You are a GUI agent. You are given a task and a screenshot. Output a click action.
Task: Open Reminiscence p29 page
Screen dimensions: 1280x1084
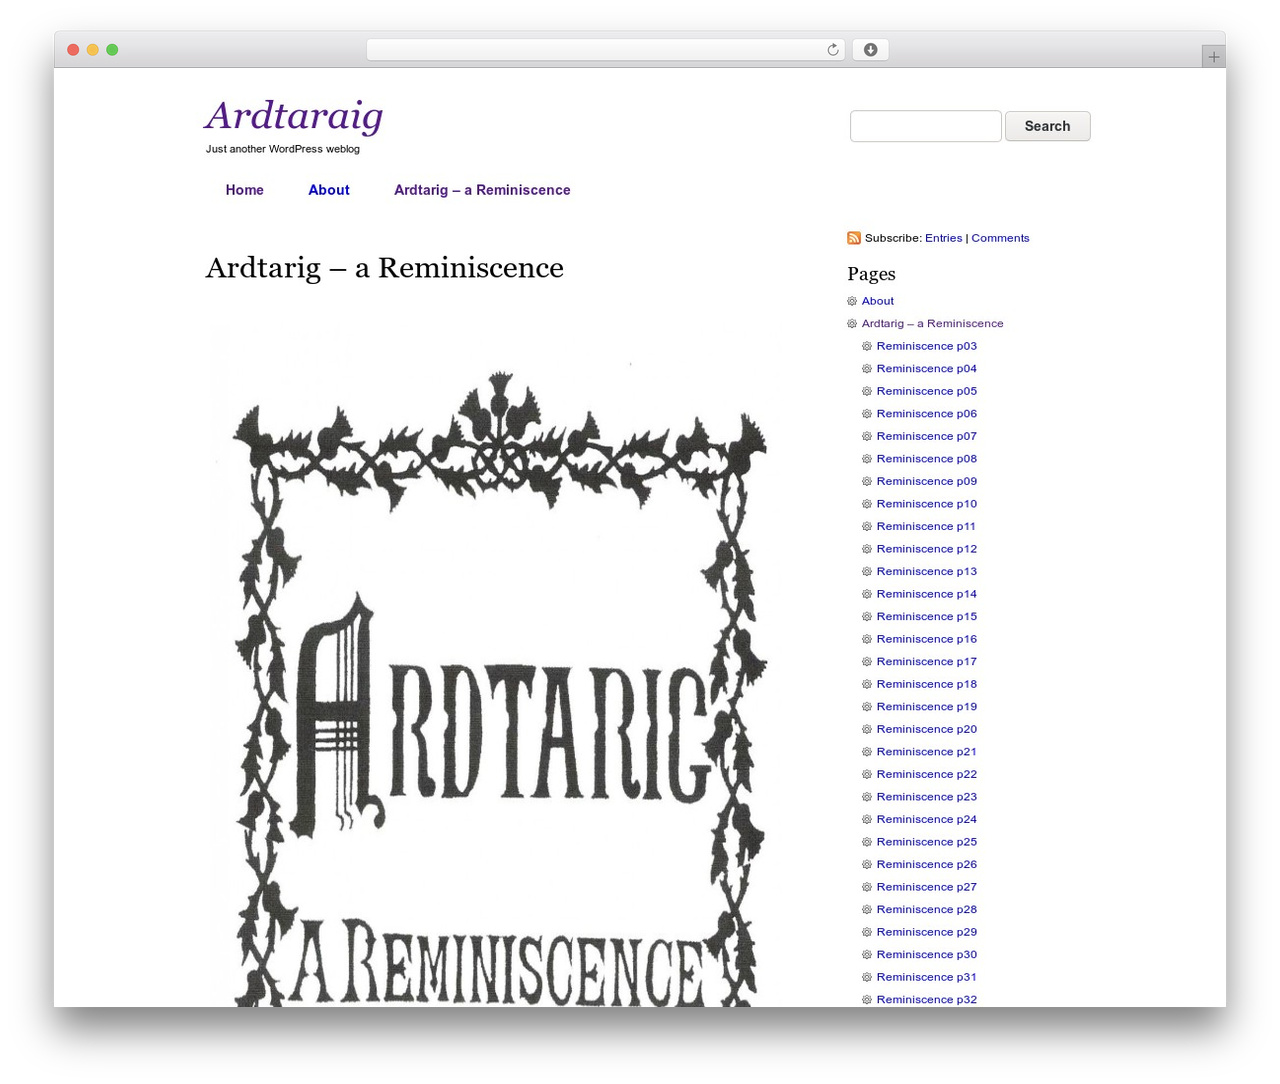click(x=926, y=932)
